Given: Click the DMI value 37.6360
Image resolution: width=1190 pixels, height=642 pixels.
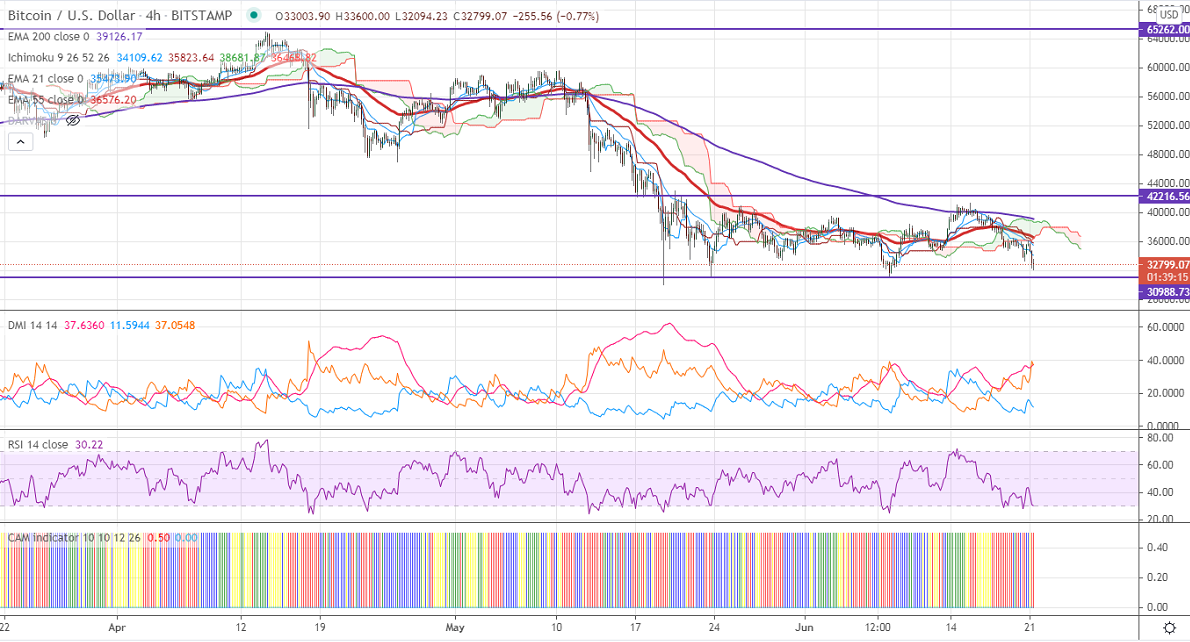Looking at the screenshot, I should [x=84, y=325].
